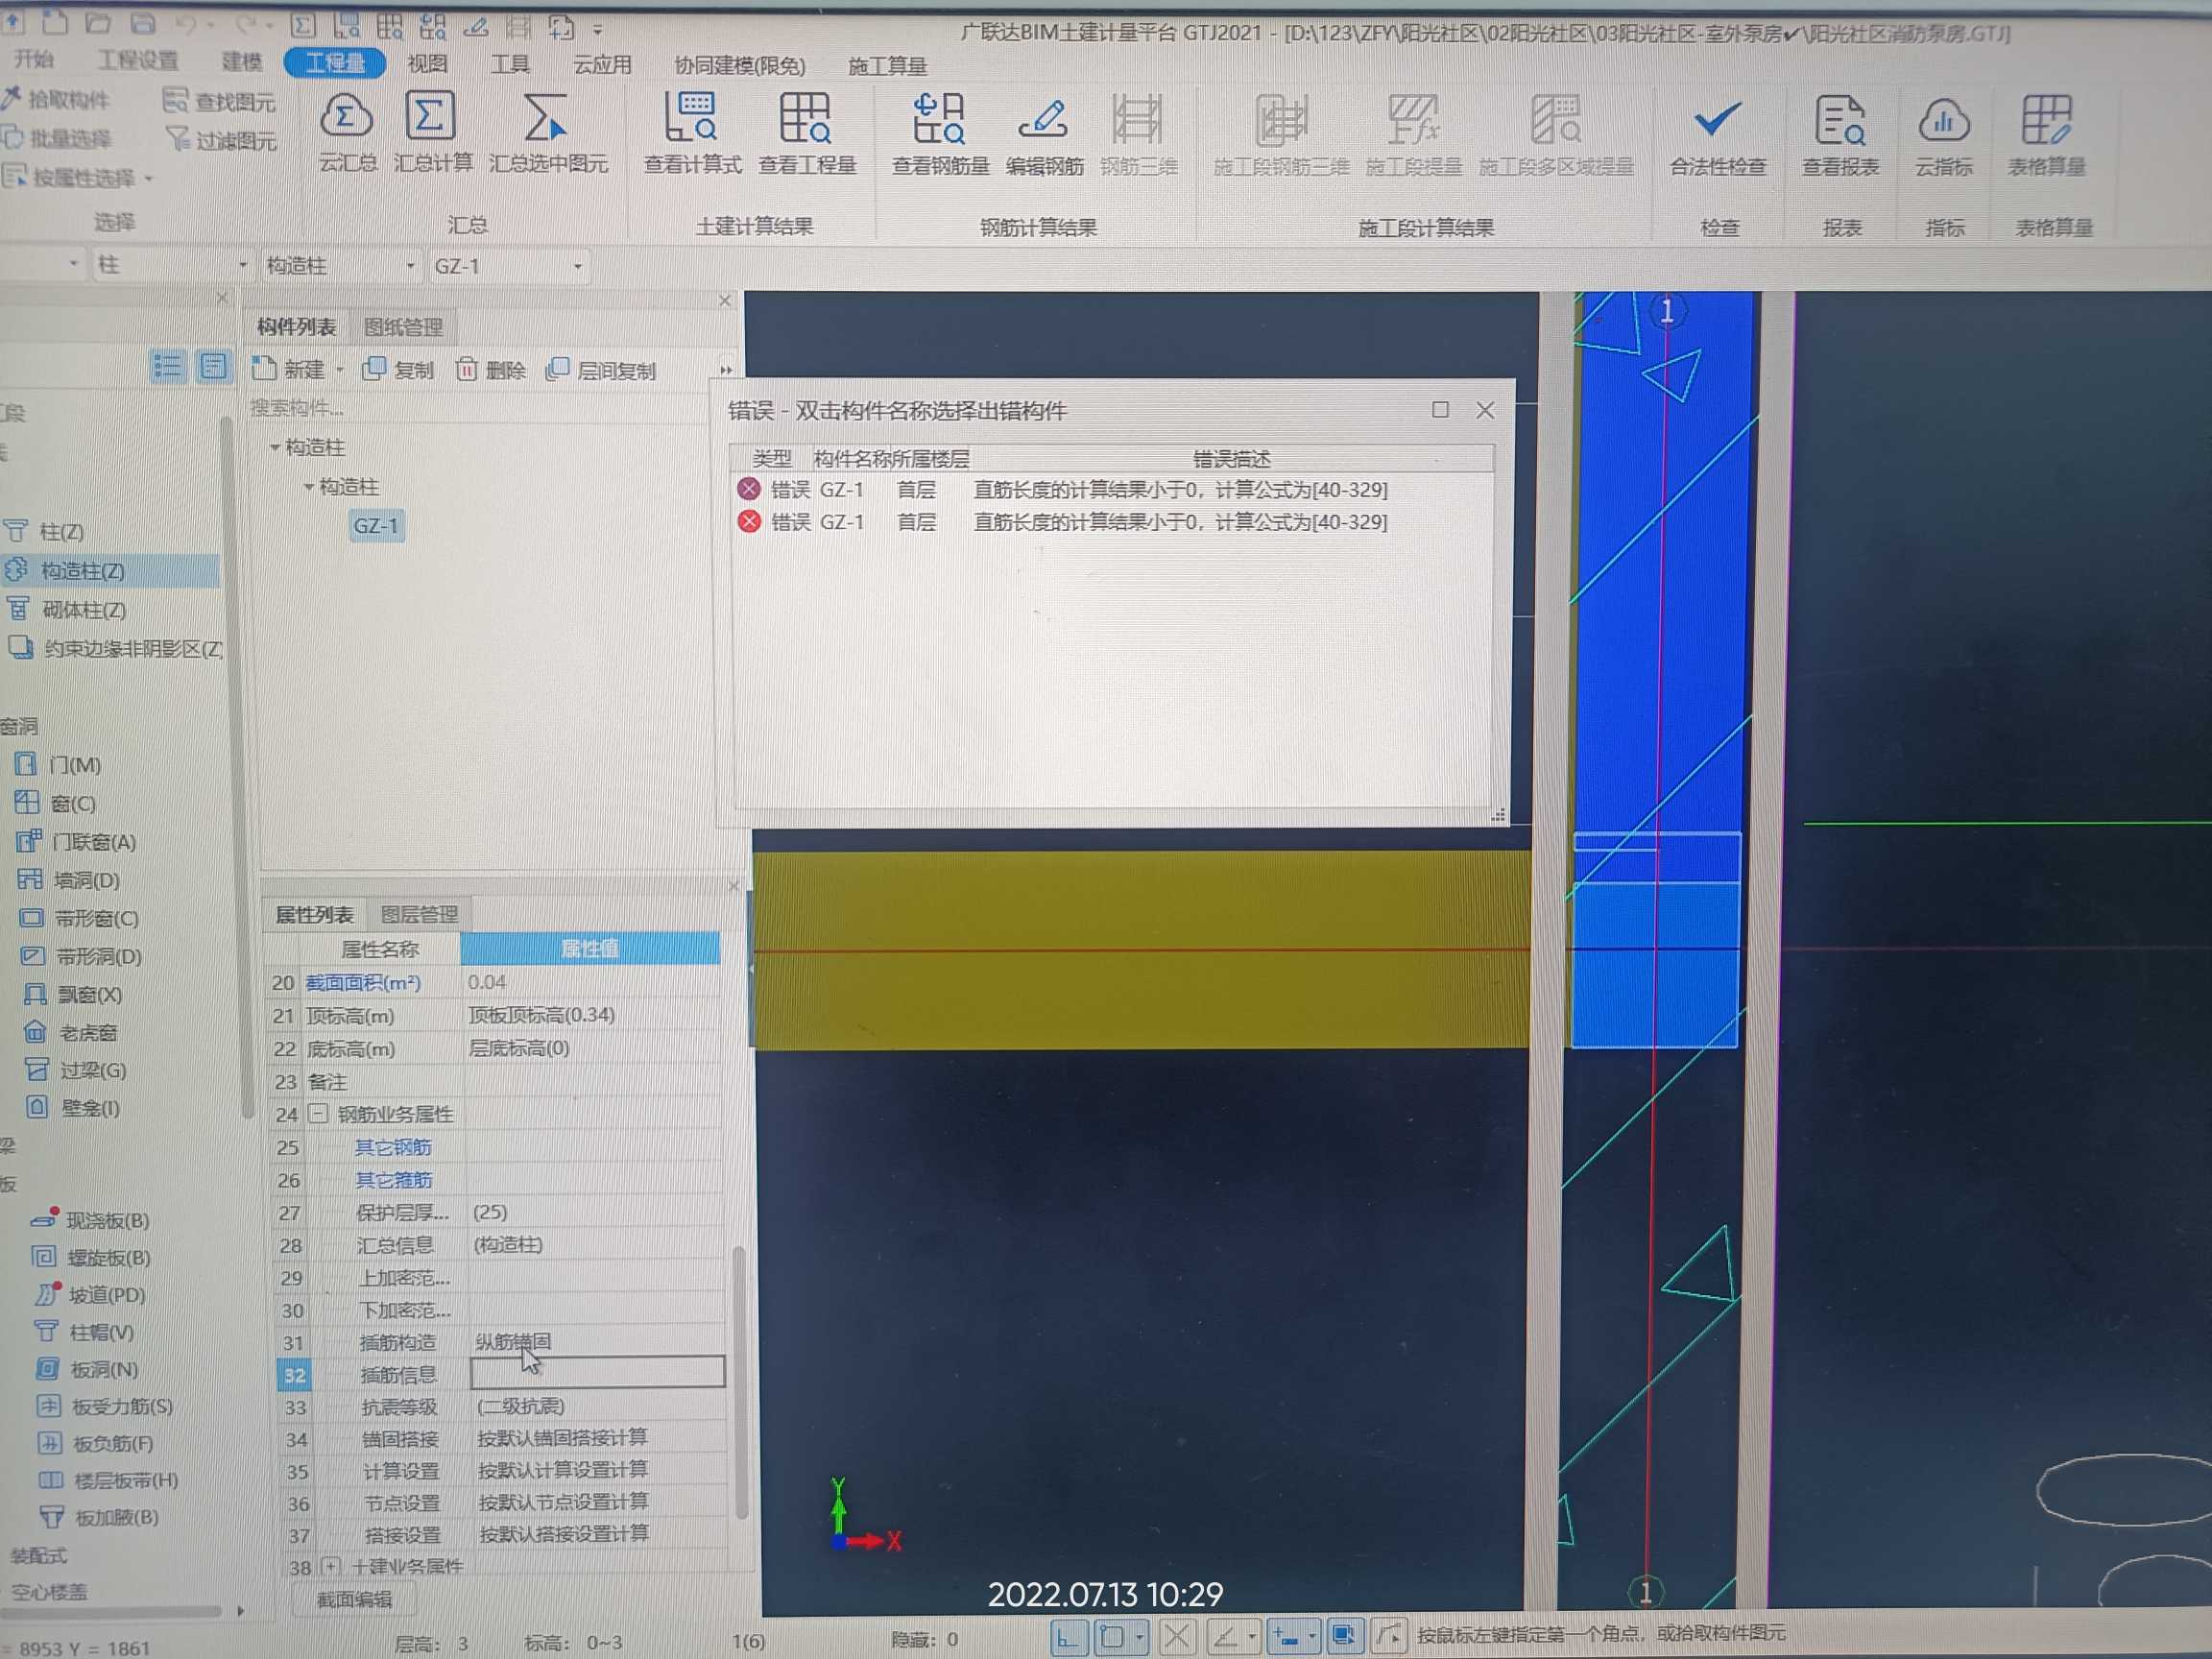Select GZ-1 in component list
This screenshot has width=2212, height=1659.
click(376, 525)
